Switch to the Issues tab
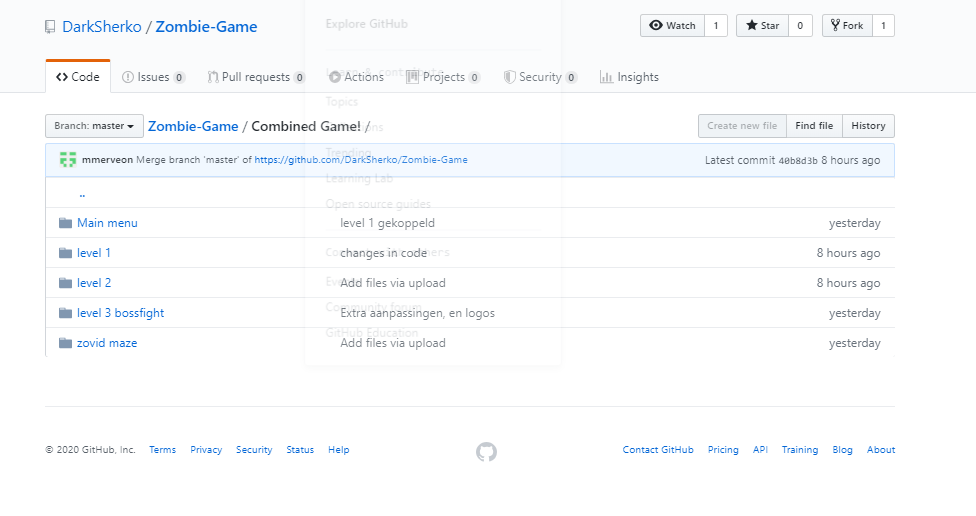 (x=153, y=77)
